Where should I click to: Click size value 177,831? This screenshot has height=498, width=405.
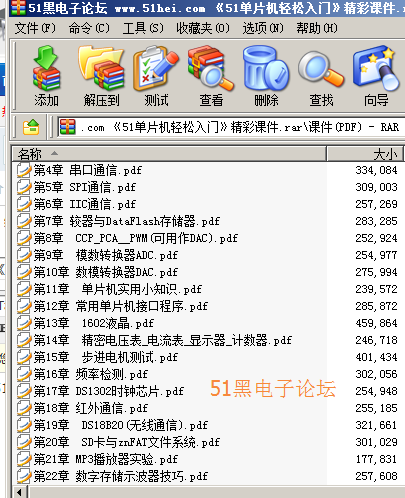(376, 459)
